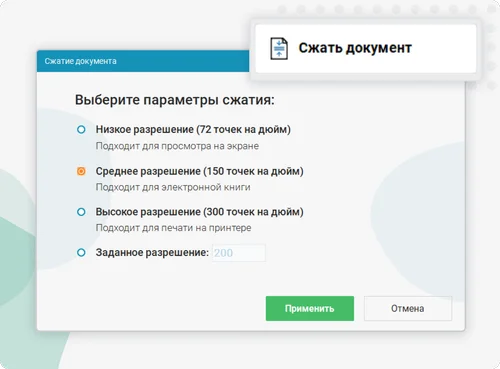Click the compress document icon
This screenshot has width=500, height=369.
(279, 49)
